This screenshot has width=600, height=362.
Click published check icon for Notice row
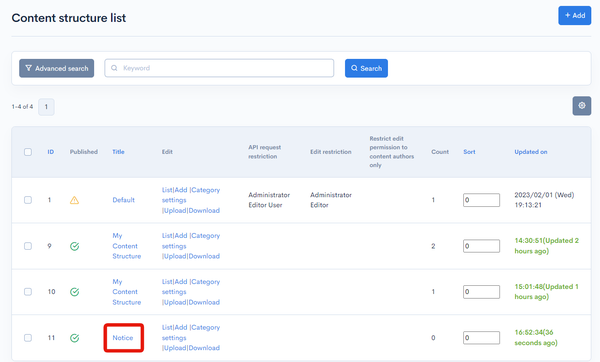pyautogui.click(x=75, y=338)
